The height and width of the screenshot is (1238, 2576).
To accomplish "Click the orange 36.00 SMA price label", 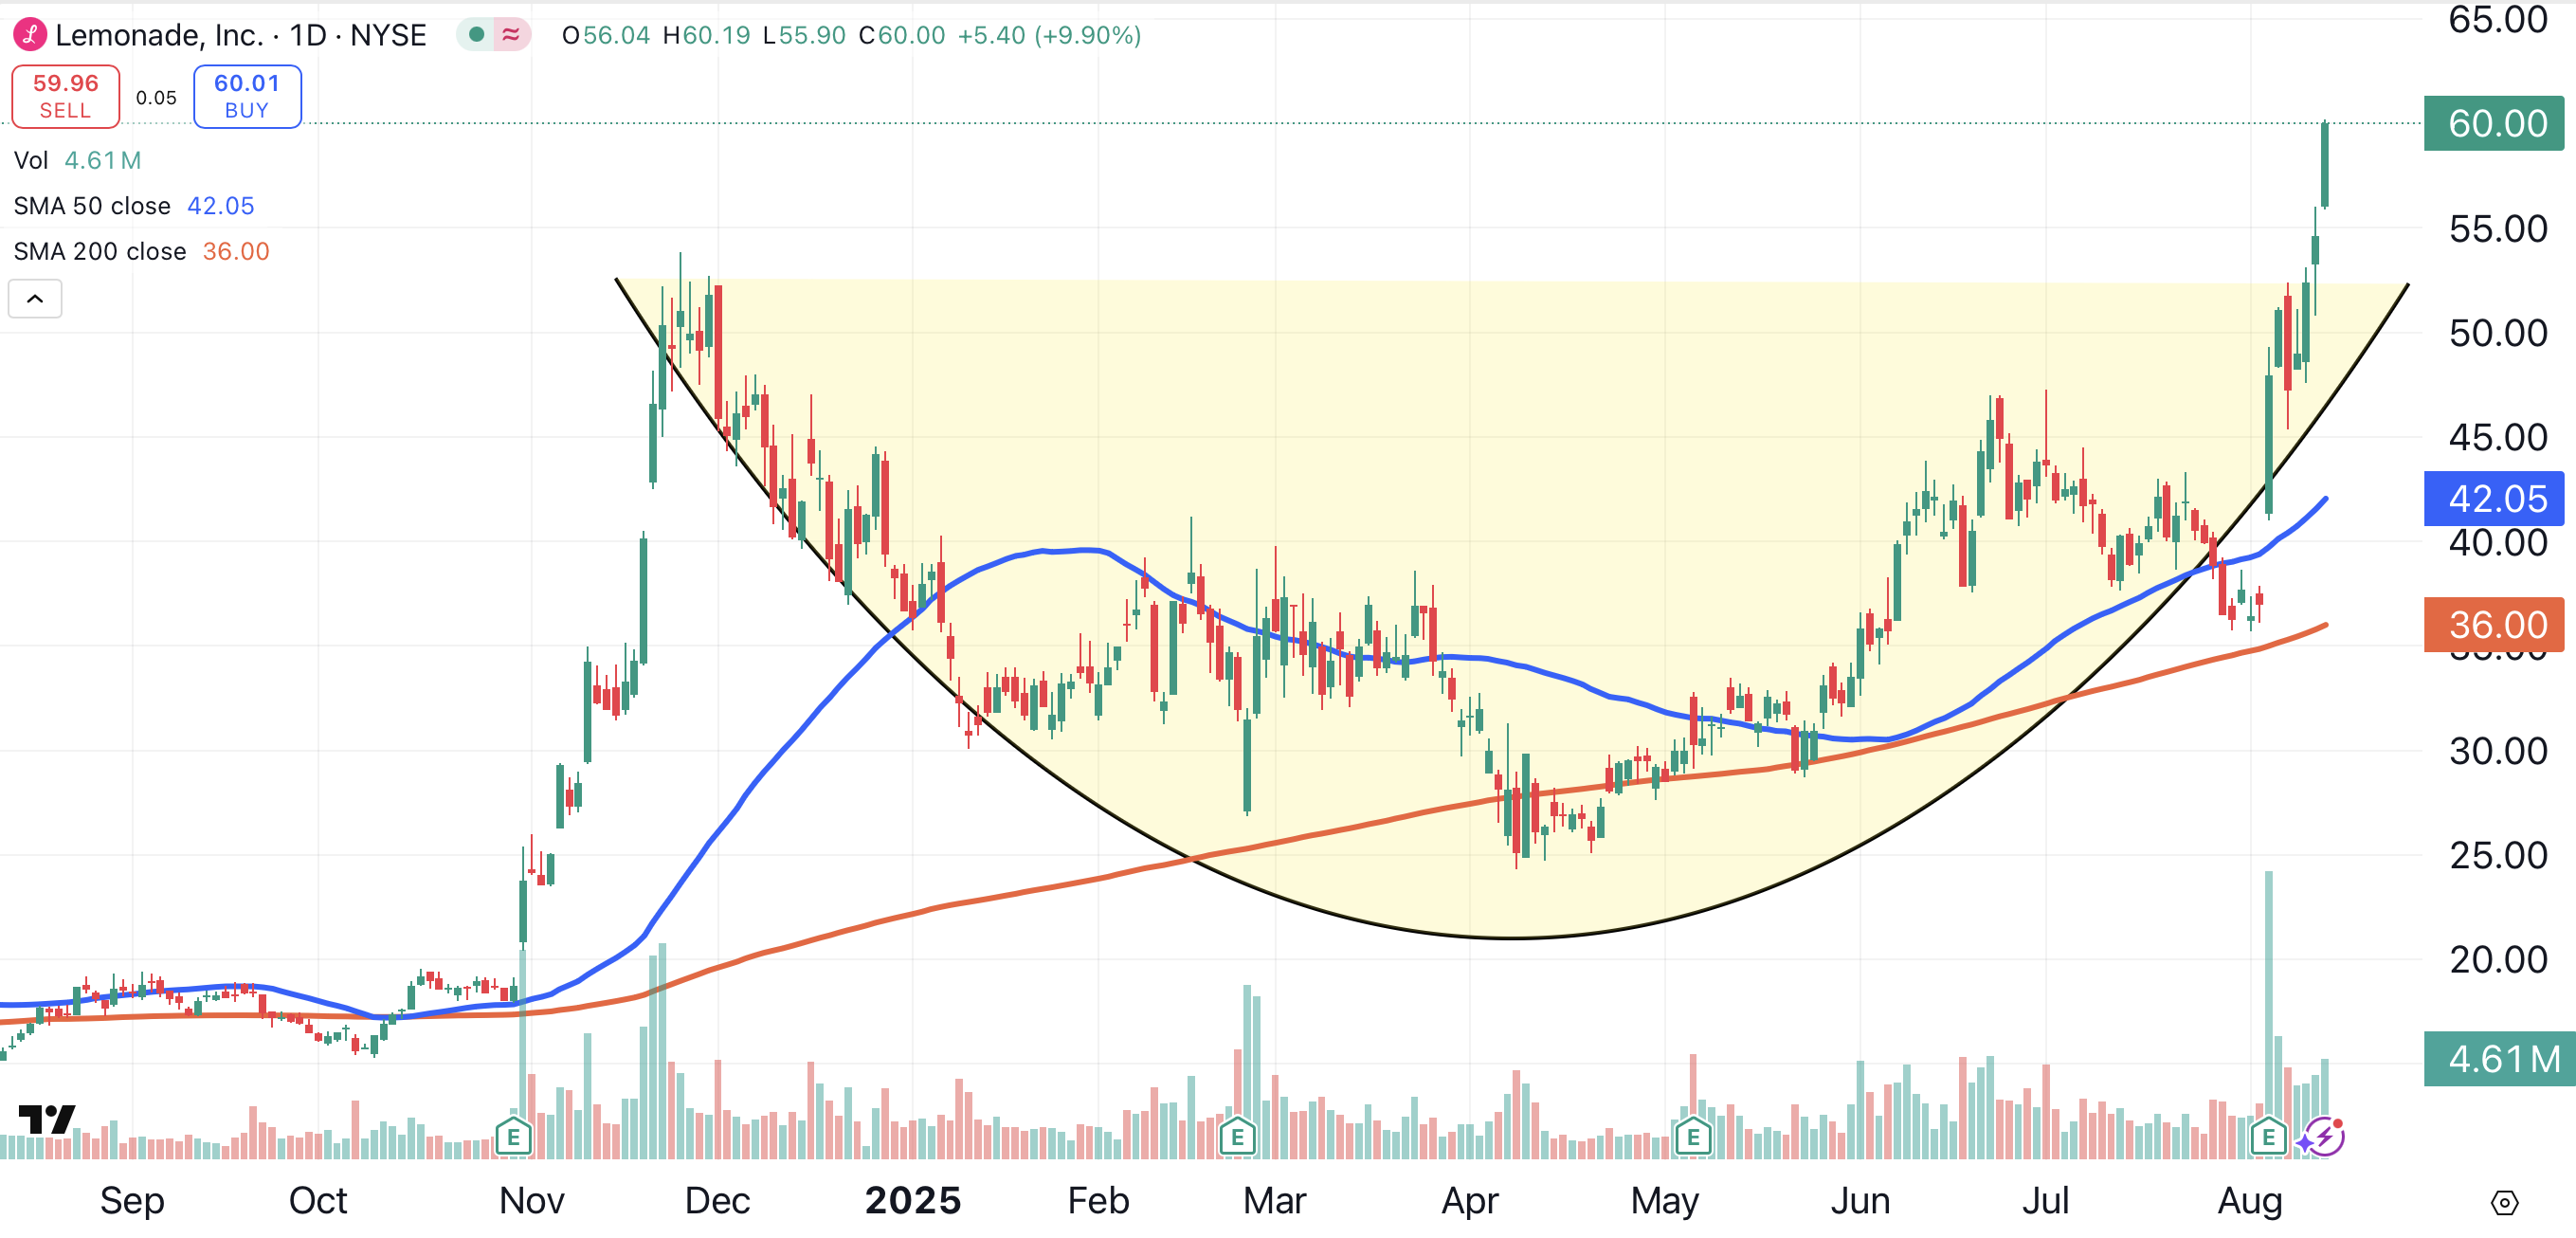I will pyautogui.click(x=2494, y=625).
